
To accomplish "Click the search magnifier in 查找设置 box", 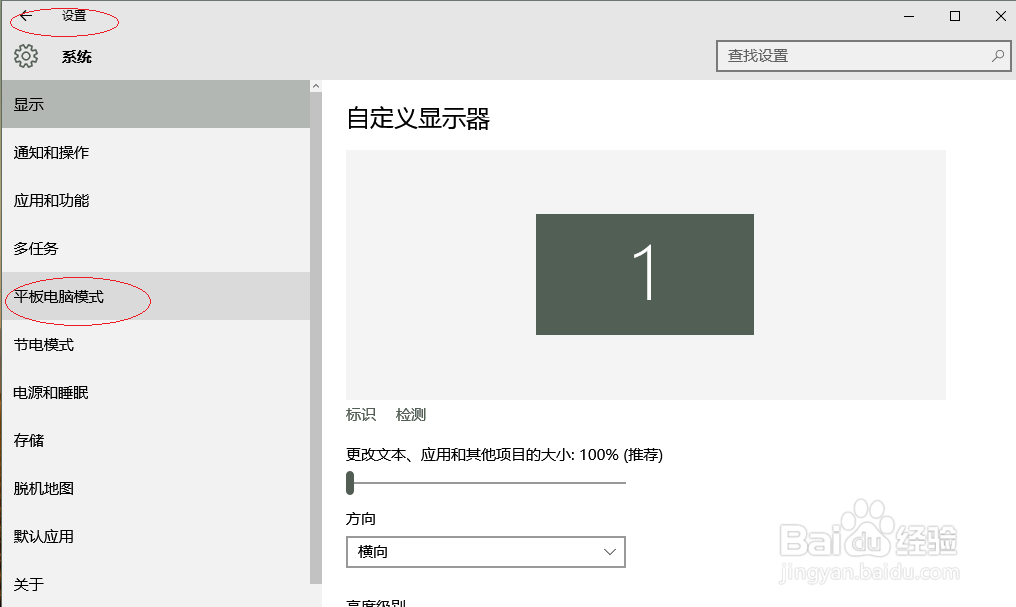I will point(997,56).
